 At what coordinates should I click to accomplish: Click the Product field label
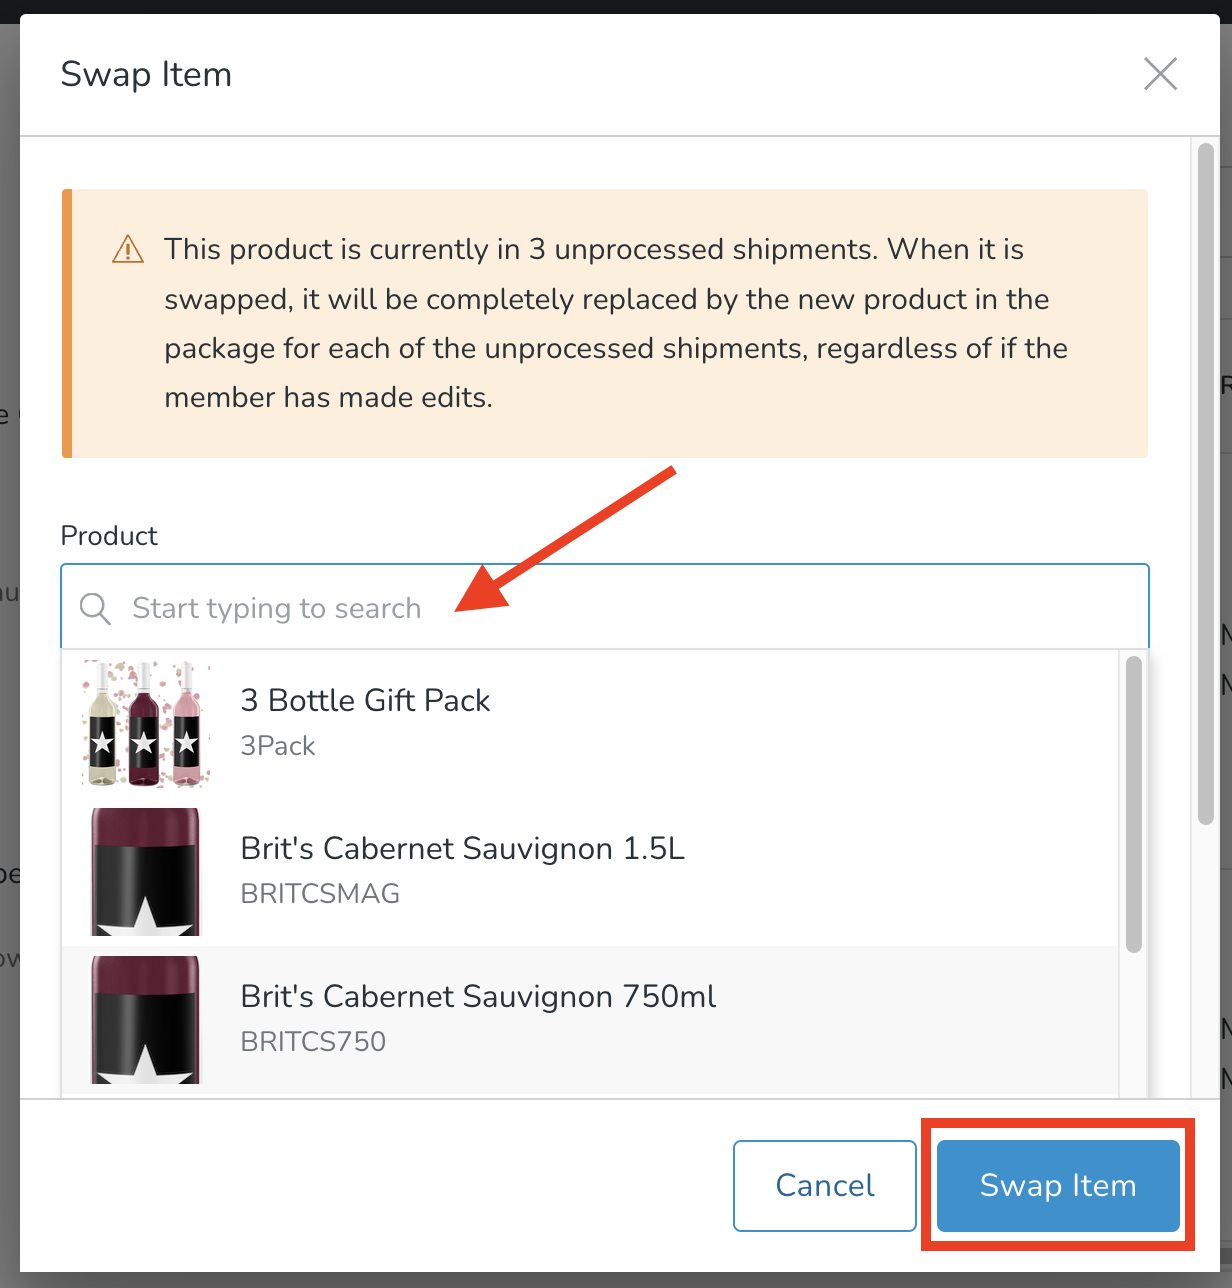click(x=108, y=536)
